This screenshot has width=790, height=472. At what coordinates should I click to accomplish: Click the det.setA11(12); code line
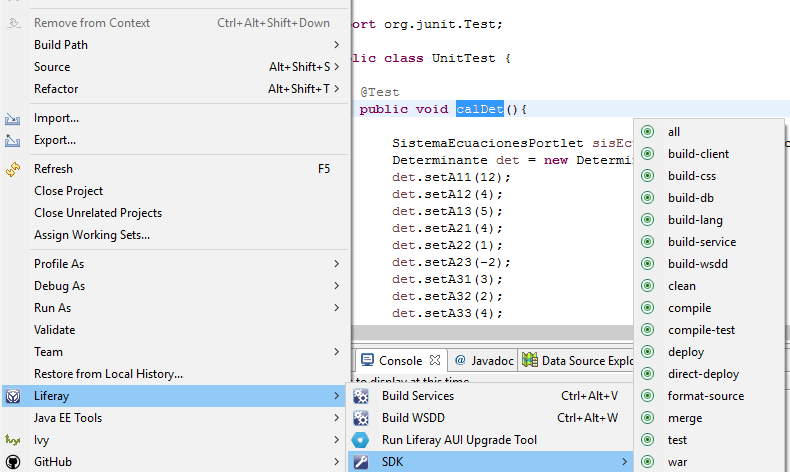(451, 177)
